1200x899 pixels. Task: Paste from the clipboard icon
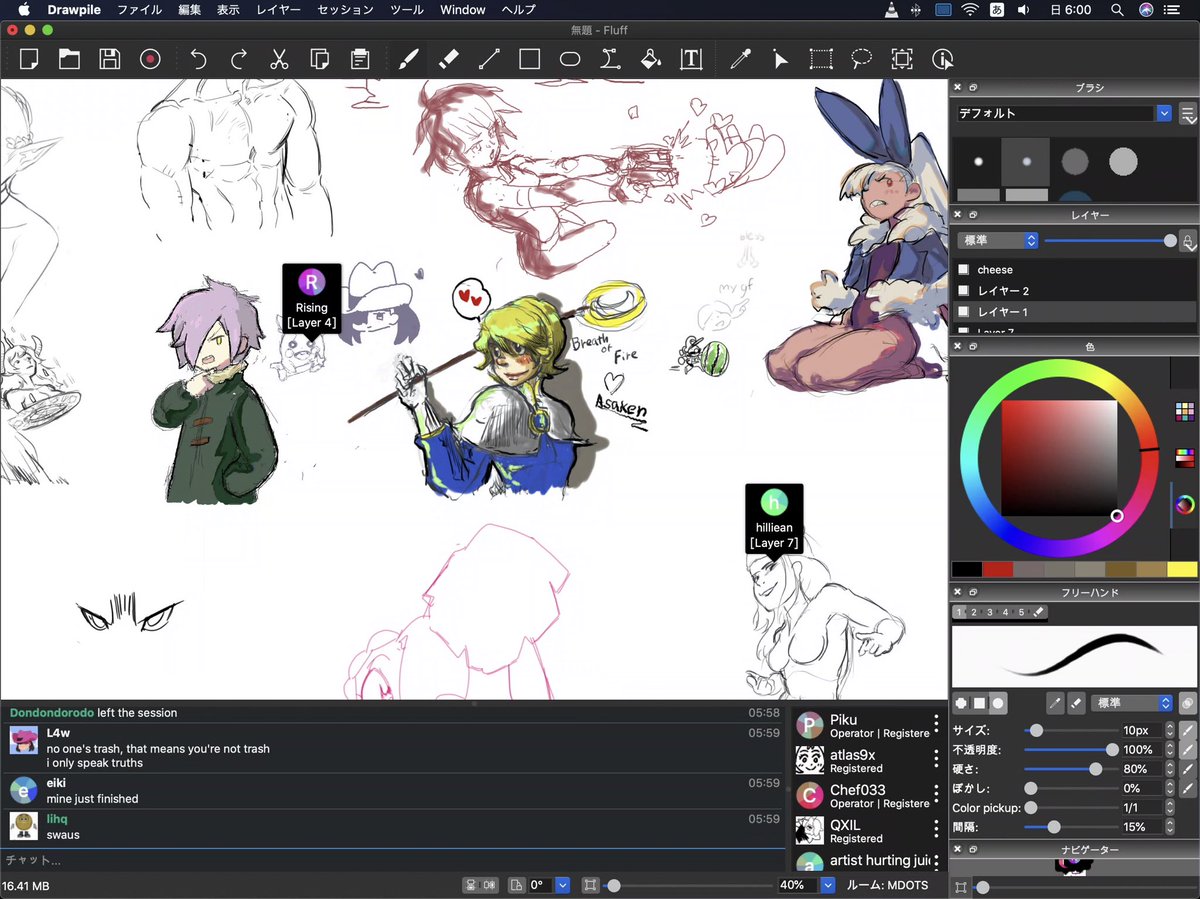coord(360,60)
